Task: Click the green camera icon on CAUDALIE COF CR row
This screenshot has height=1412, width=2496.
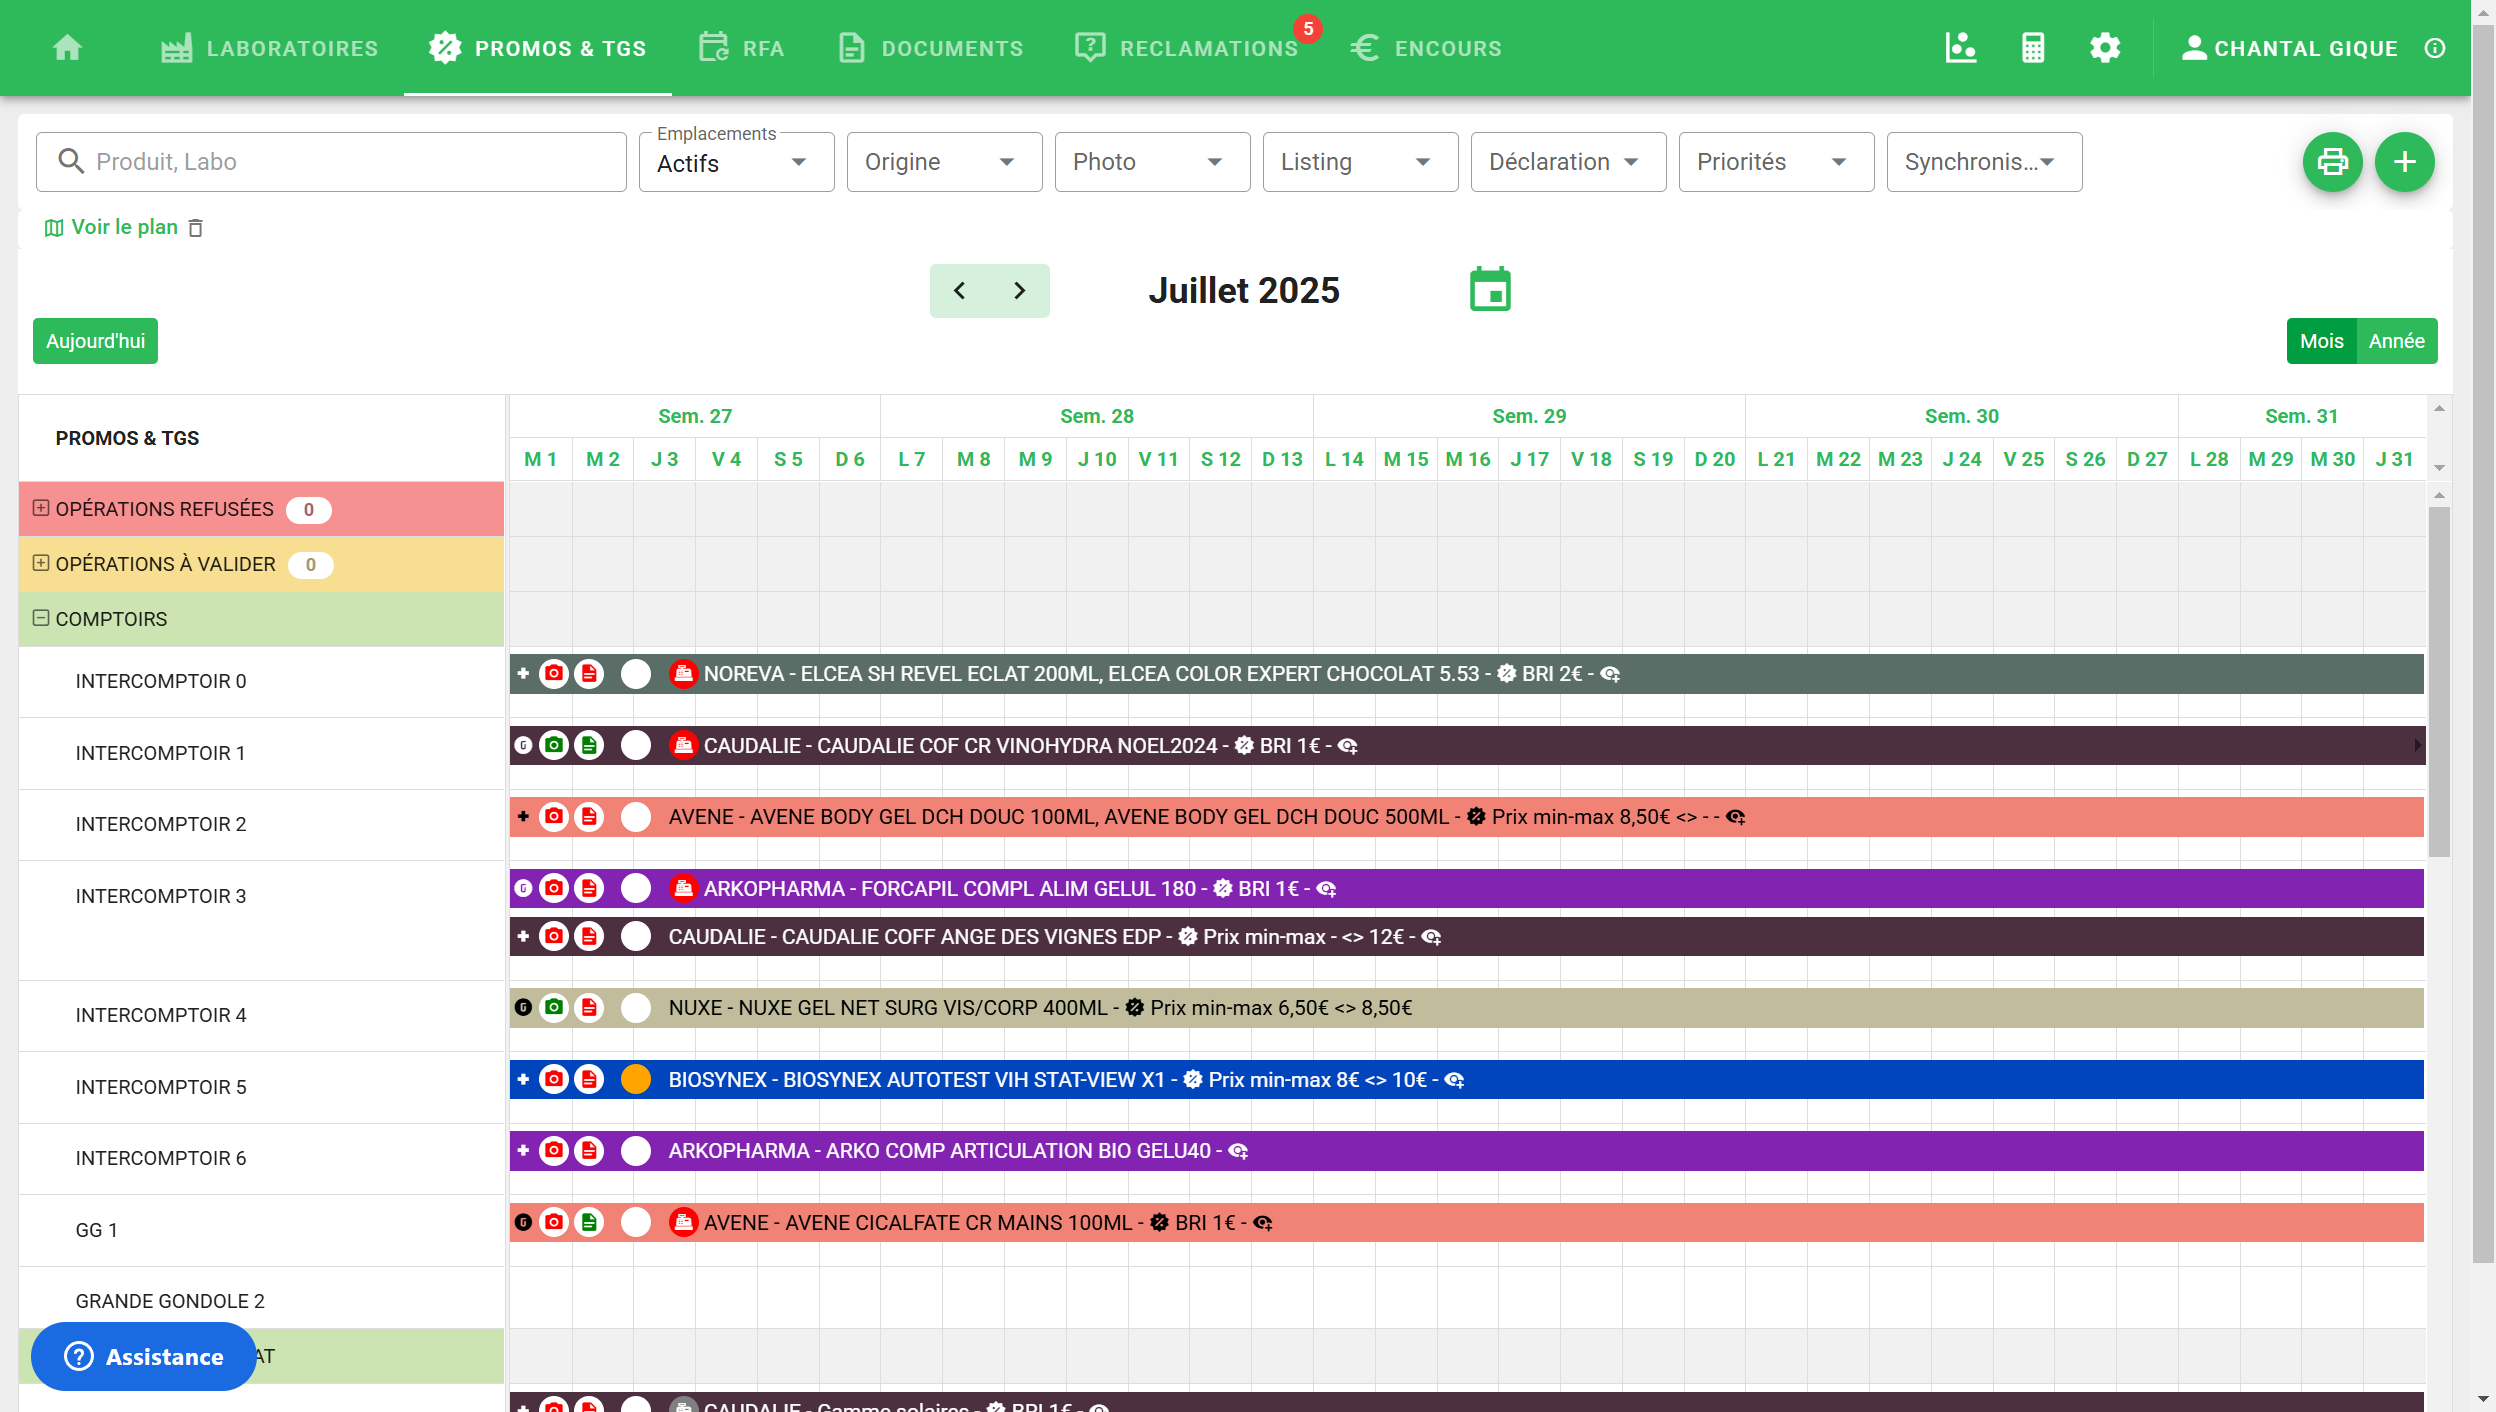Action: coord(554,745)
